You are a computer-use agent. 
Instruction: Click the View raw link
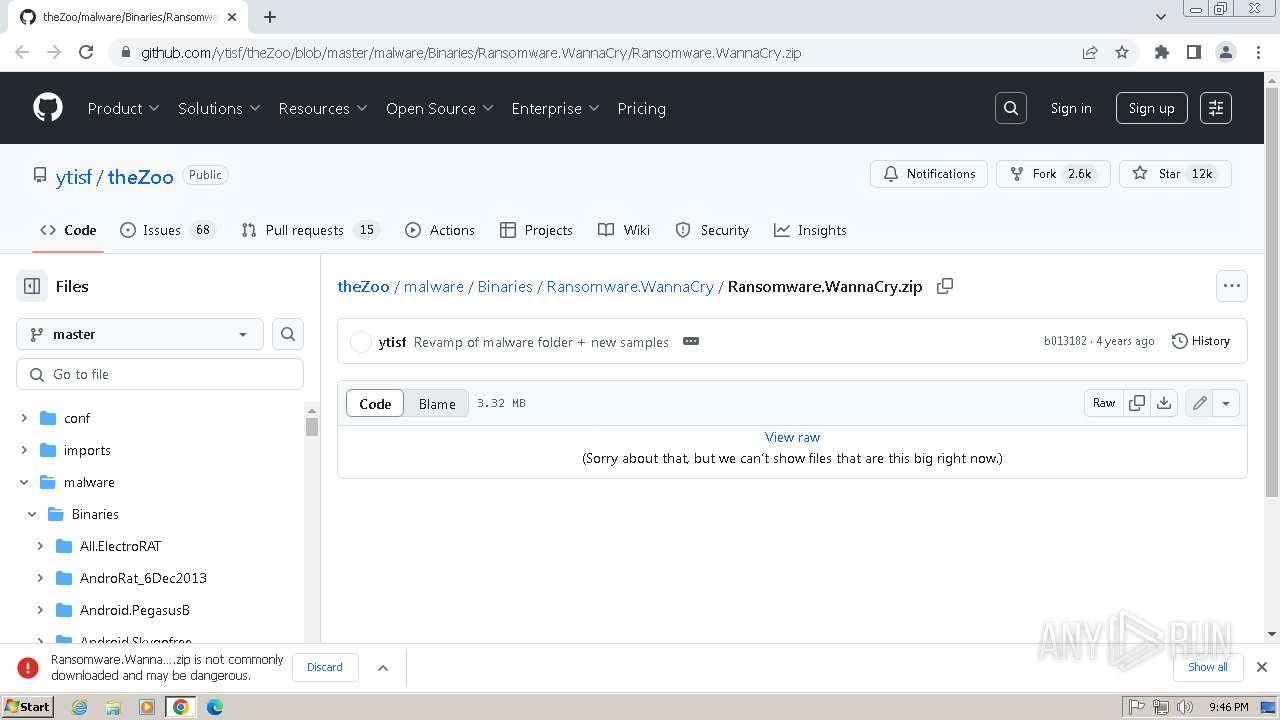[792, 437]
